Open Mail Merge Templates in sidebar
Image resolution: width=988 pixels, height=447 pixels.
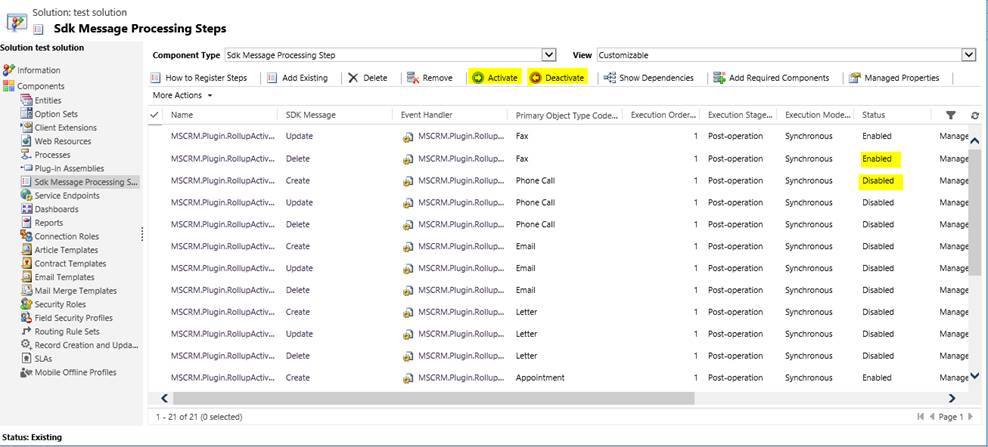point(76,291)
